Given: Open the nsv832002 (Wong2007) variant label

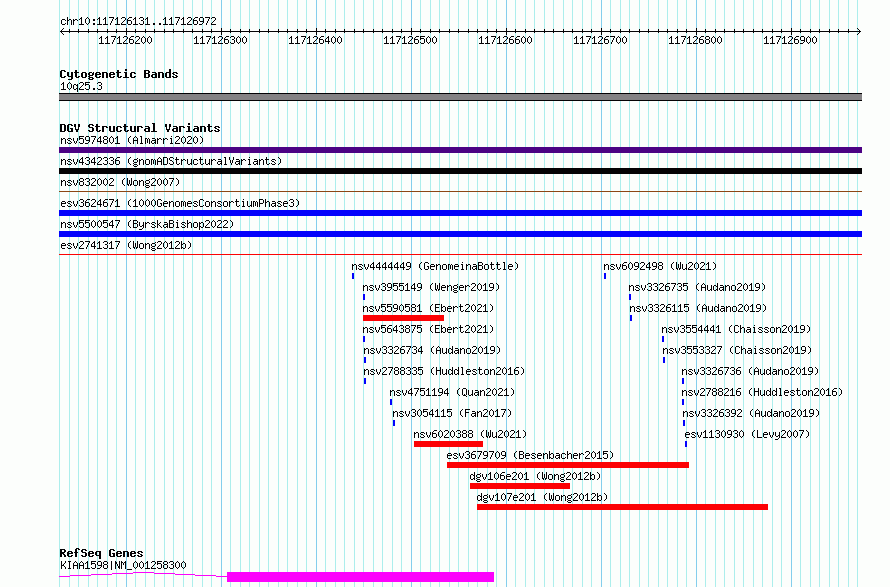Looking at the screenshot, I should point(120,182).
